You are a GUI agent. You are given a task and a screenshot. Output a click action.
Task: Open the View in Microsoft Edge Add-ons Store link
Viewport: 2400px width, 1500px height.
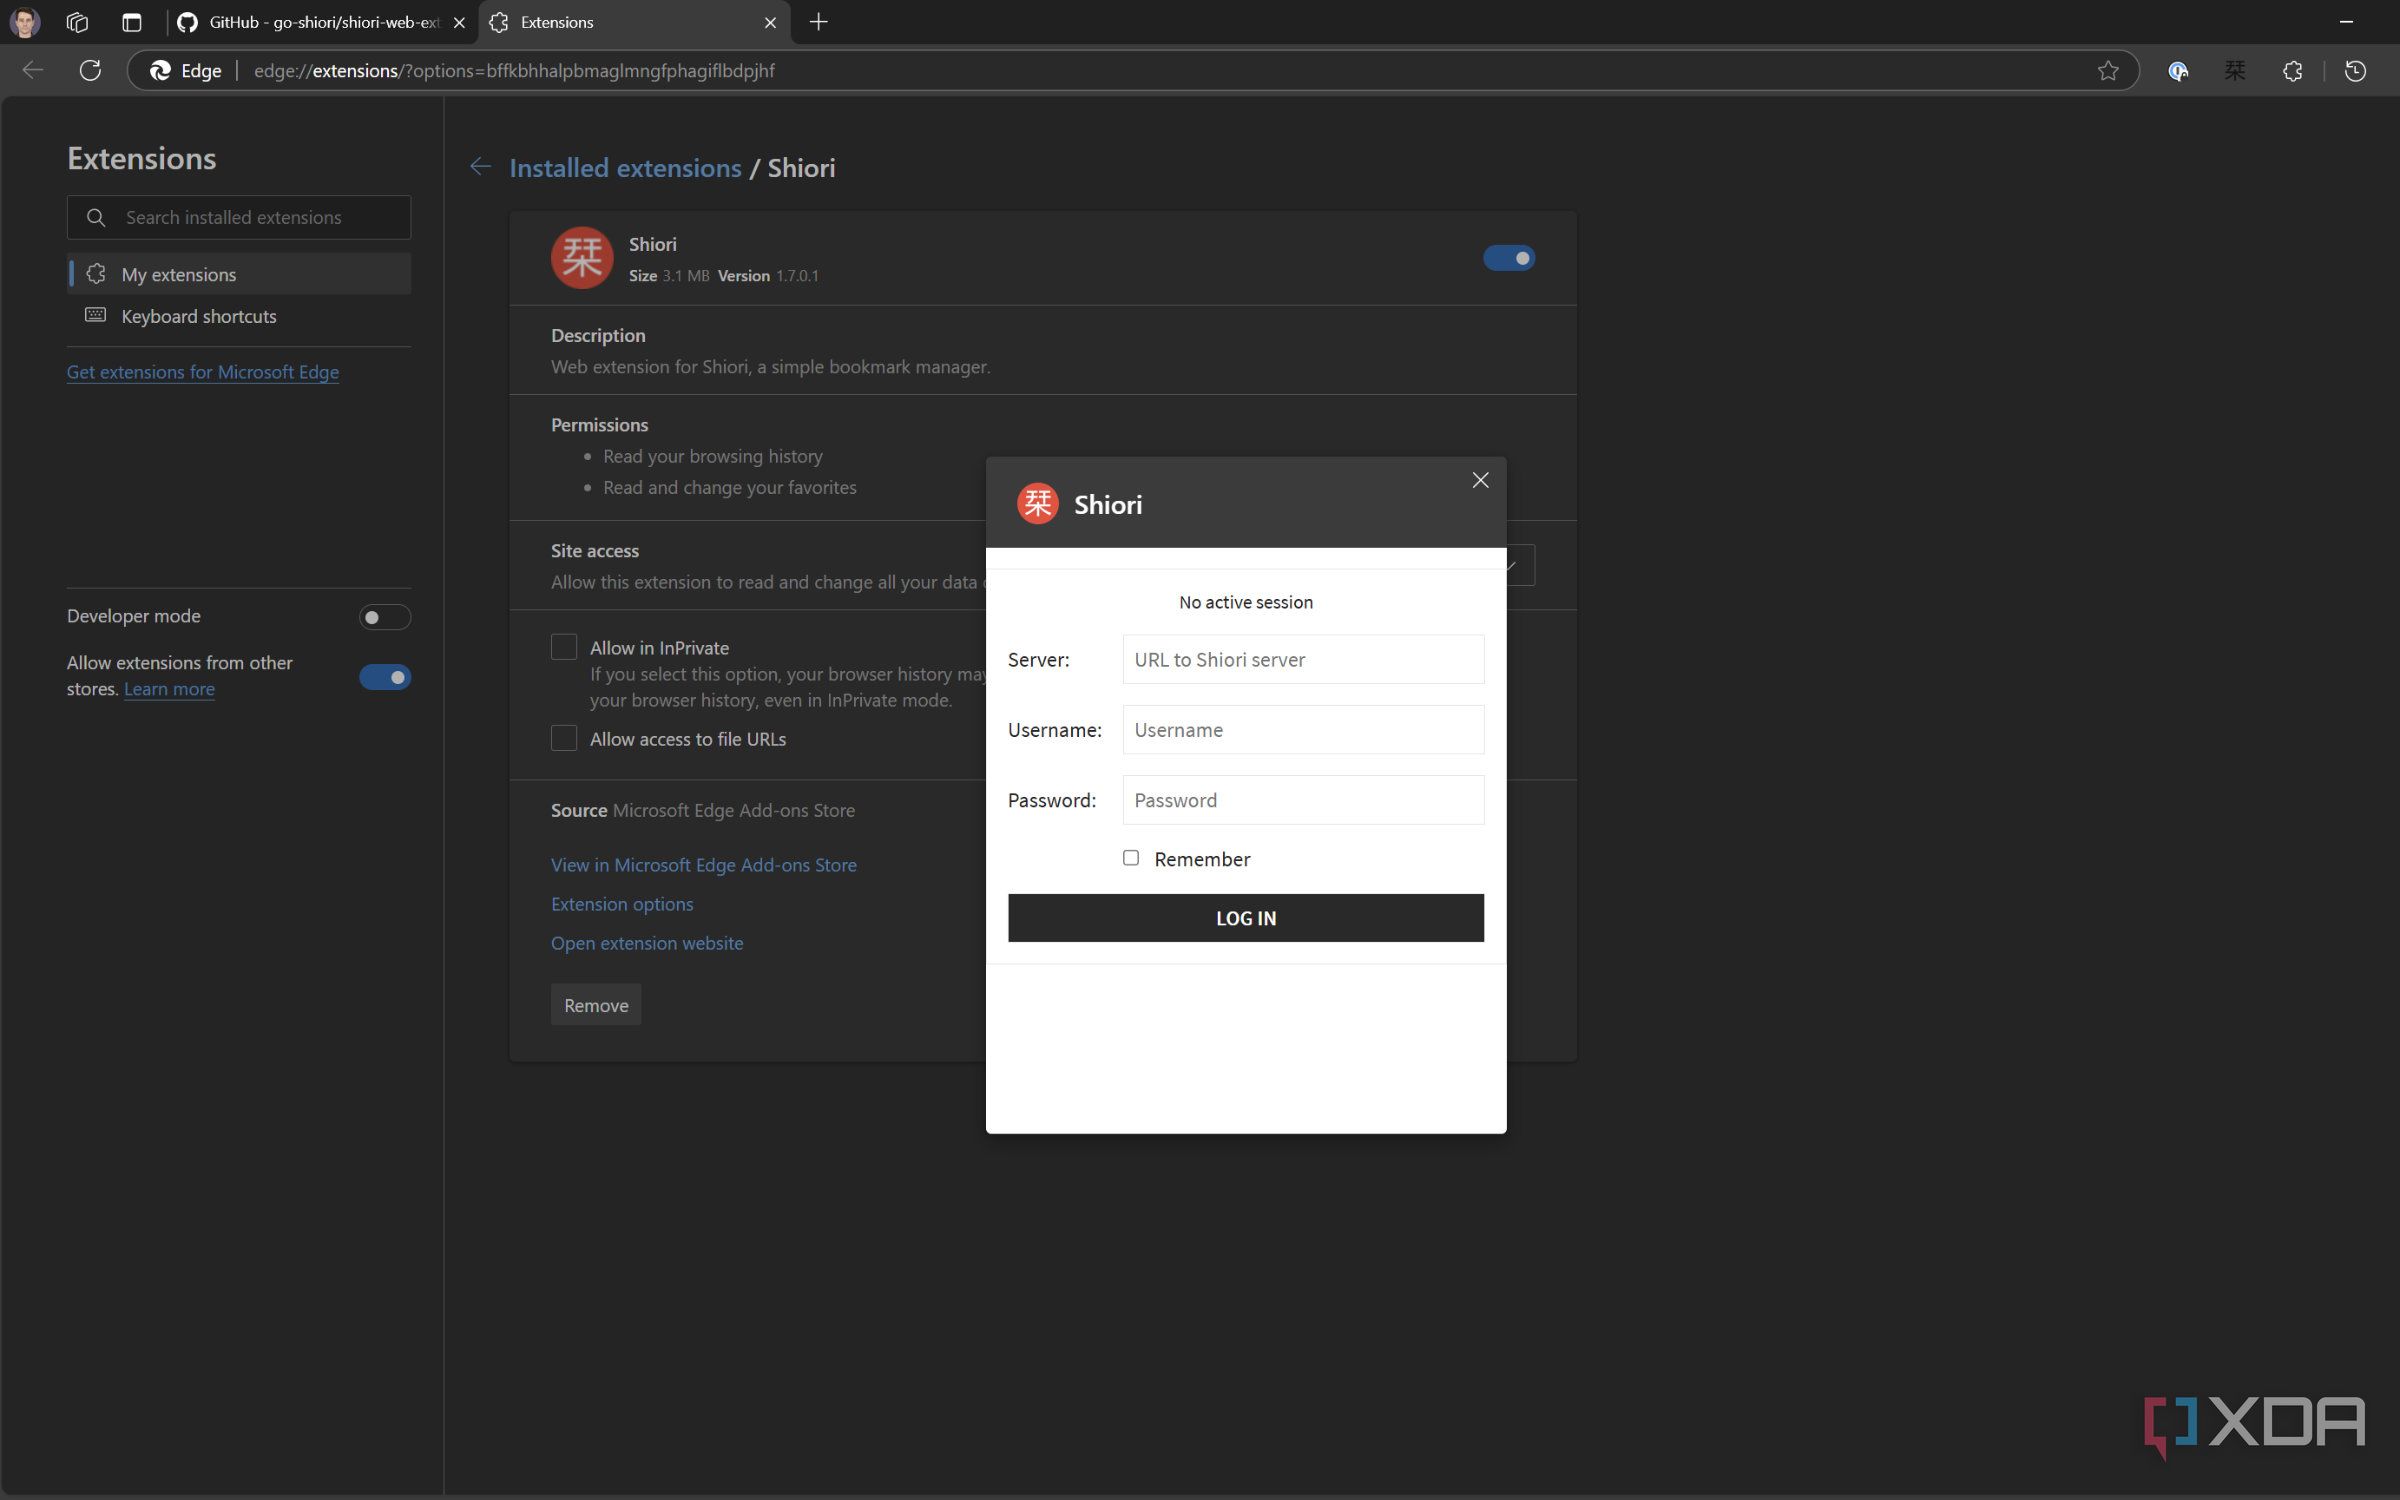tap(704, 864)
